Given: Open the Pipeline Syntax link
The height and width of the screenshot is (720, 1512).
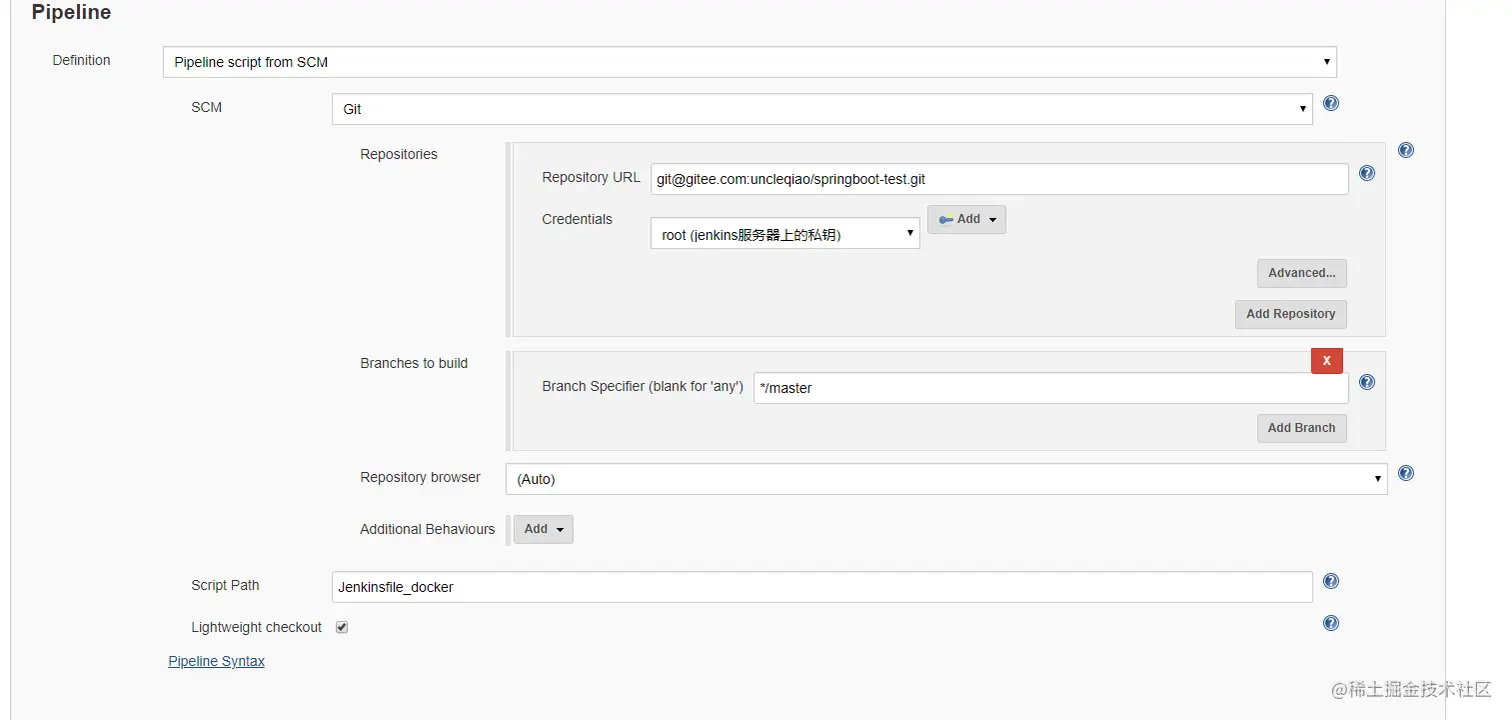Looking at the screenshot, I should pos(216,661).
